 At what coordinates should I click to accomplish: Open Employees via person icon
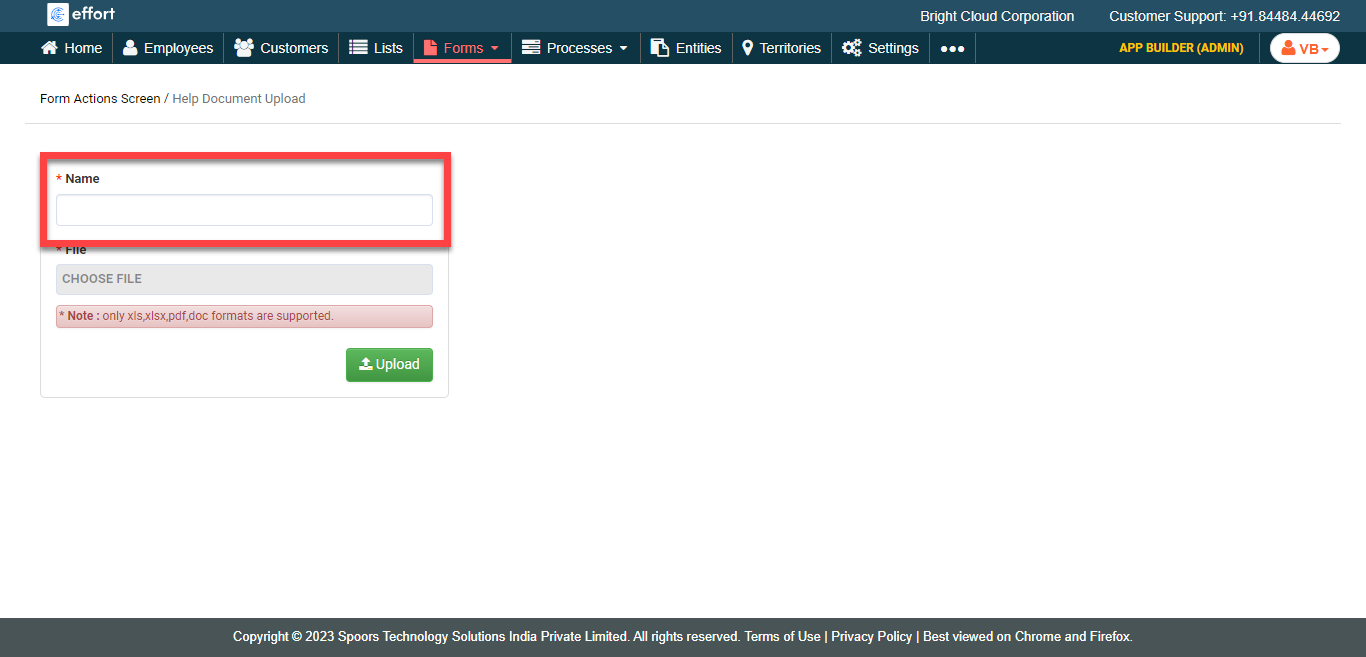click(130, 48)
